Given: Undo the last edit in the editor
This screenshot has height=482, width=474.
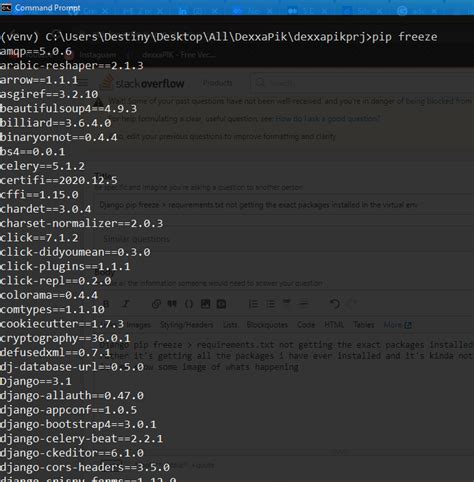Looking at the screenshot, I should coord(335,304).
